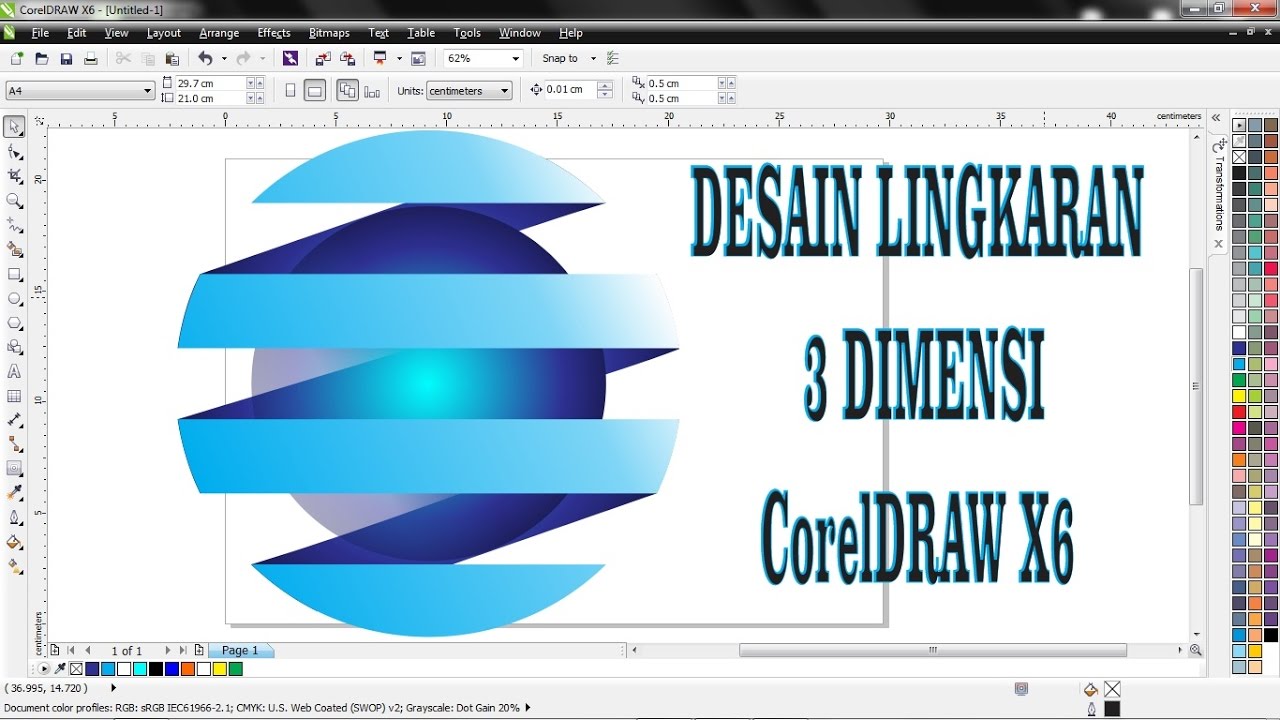Save the document
The width and height of the screenshot is (1280, 720).
[66, 59]
